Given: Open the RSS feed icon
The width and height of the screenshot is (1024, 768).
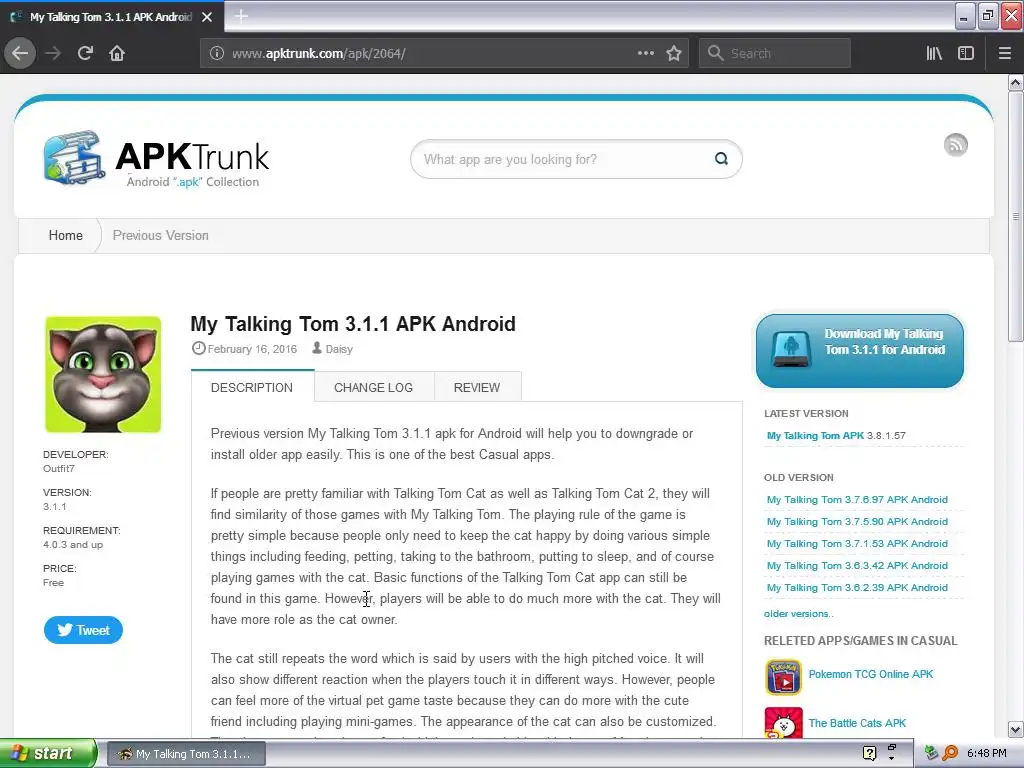Looking at the screenshot, I should coord(955,145).
